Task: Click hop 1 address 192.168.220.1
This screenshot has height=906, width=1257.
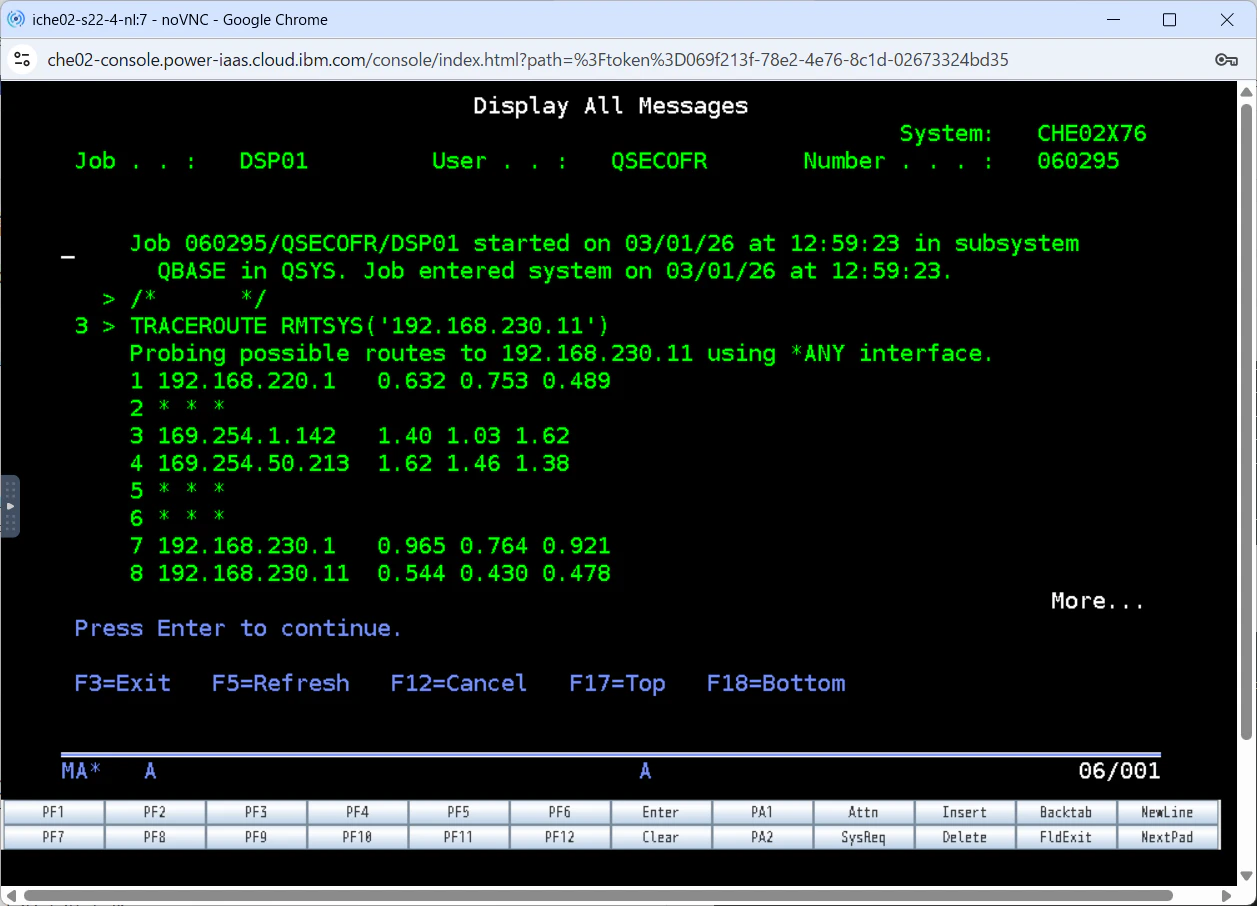Action: 247,381
